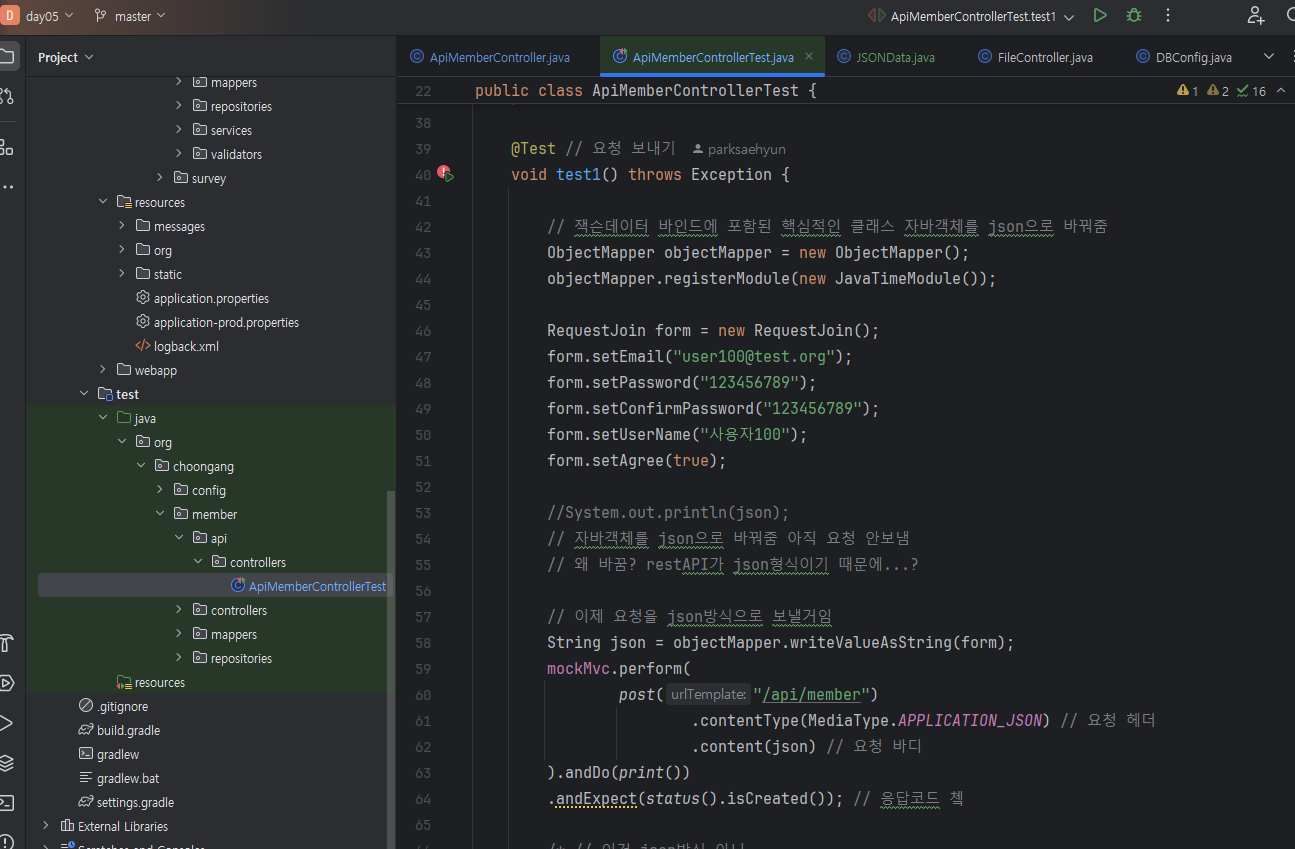Open the Build hammer tool window
This screenshot has height=849, width=1295.
point(6,642)
